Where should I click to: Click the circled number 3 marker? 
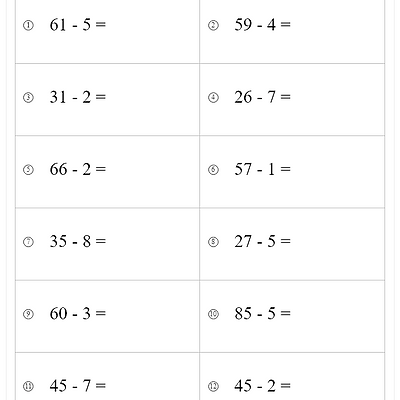[x=28, y=98]
